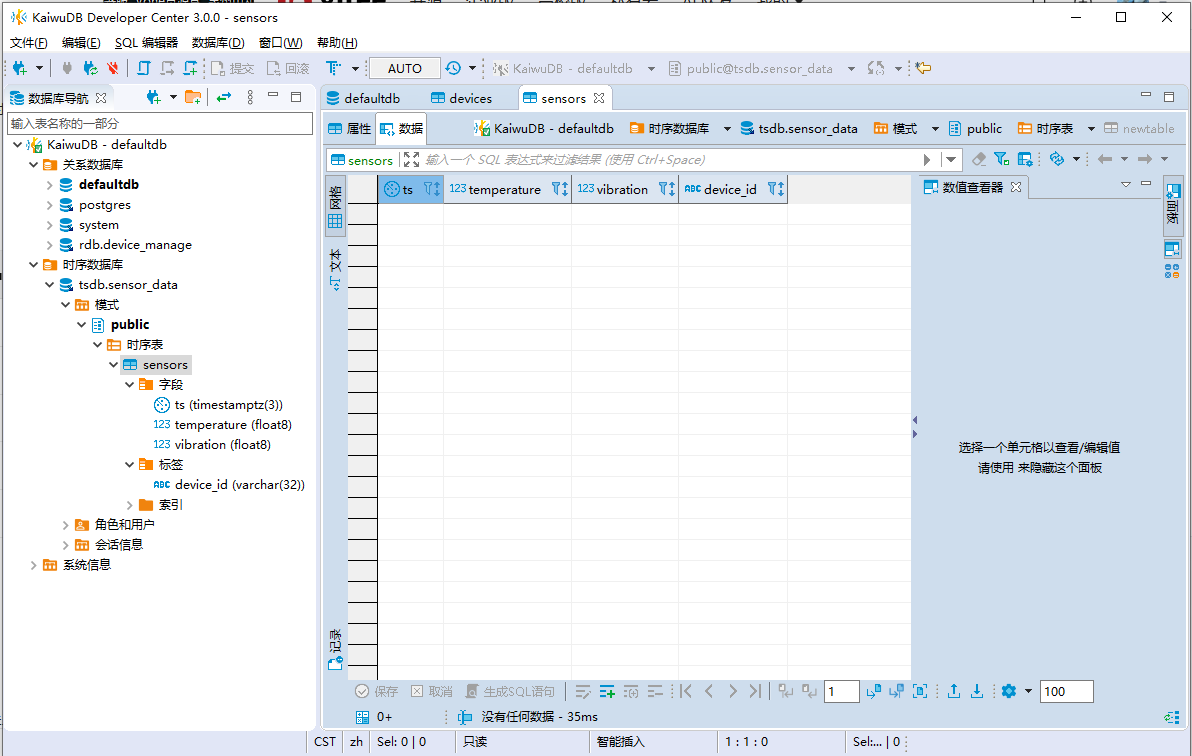
Task: Click the fetch size field showing 100
Action: coord(1066,691)
